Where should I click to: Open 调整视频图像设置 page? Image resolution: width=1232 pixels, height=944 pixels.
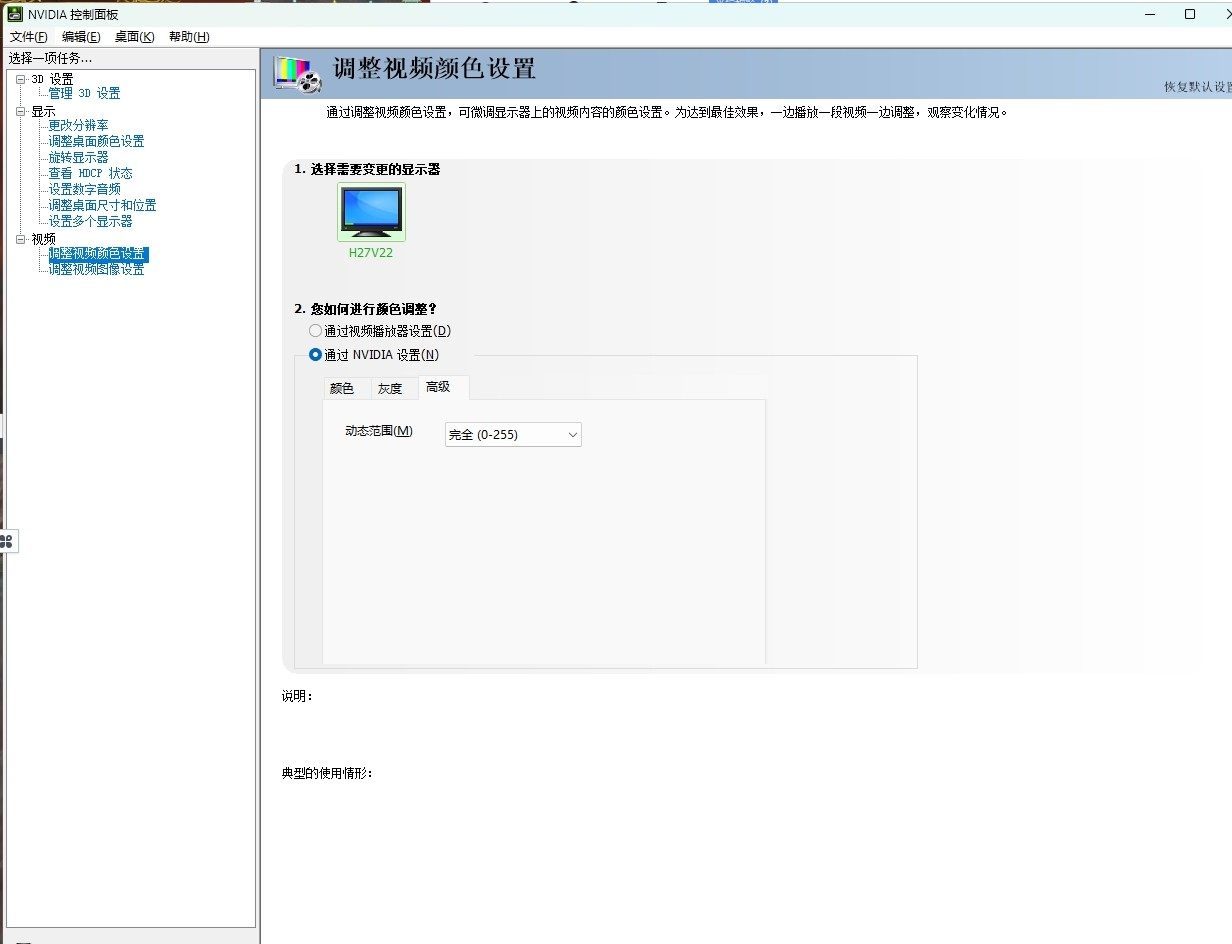(96, 269)
